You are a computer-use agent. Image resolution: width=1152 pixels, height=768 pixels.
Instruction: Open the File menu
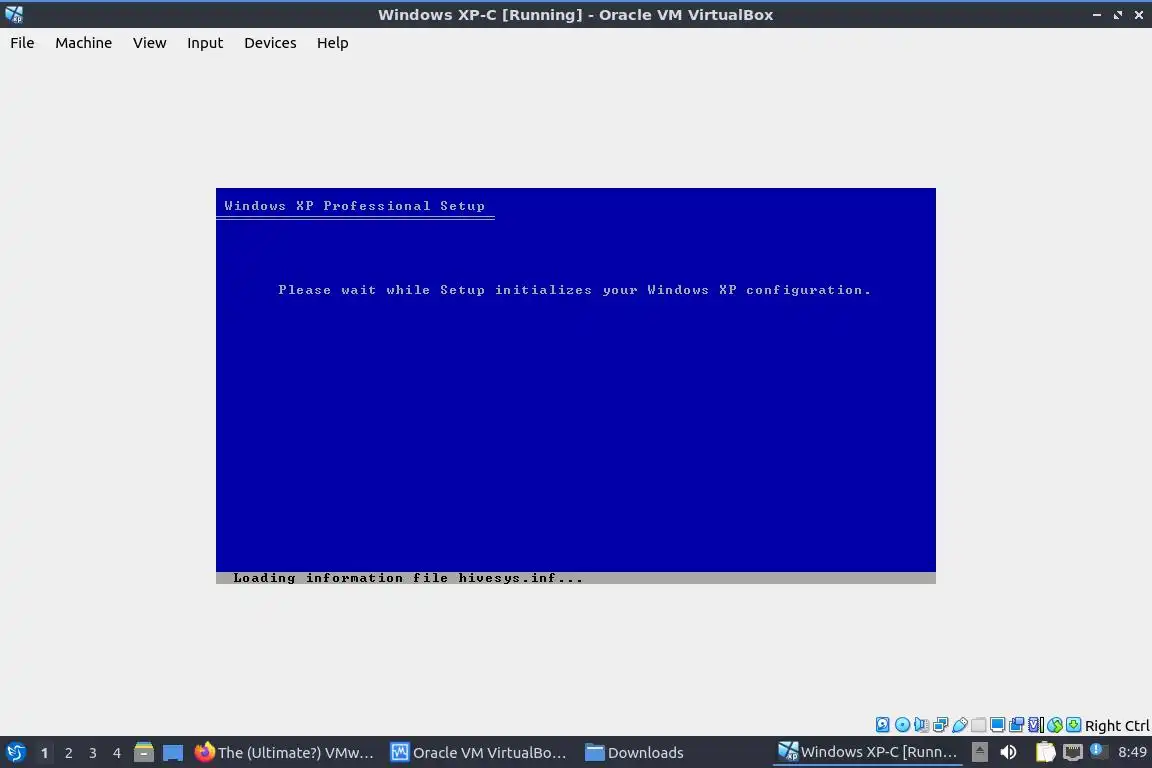click(x=22, y=43)
